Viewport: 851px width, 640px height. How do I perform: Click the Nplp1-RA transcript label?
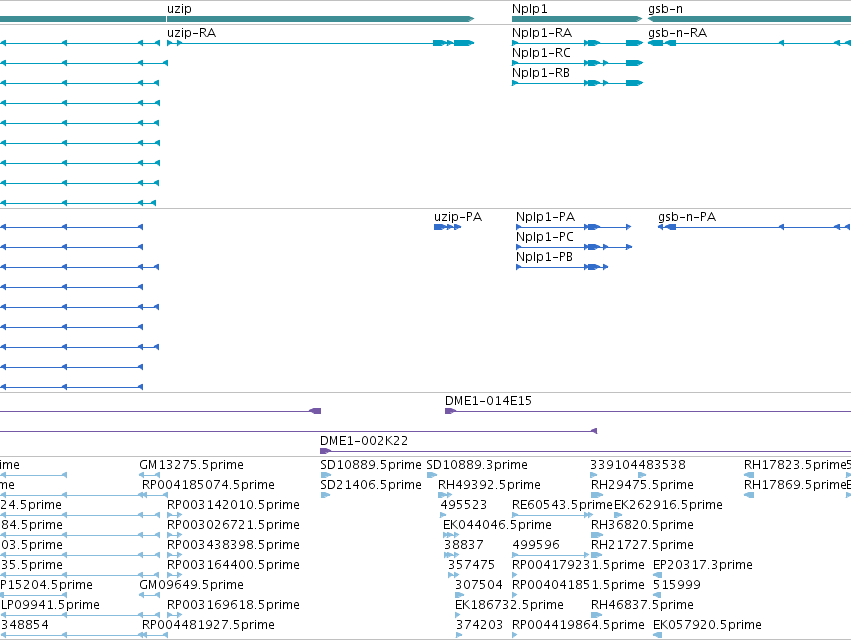(x=542, y=33)
